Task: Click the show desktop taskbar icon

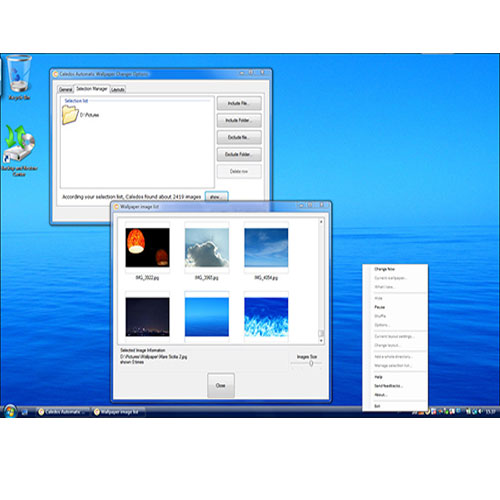Action: pyautogui.click(x=24, y=412)
